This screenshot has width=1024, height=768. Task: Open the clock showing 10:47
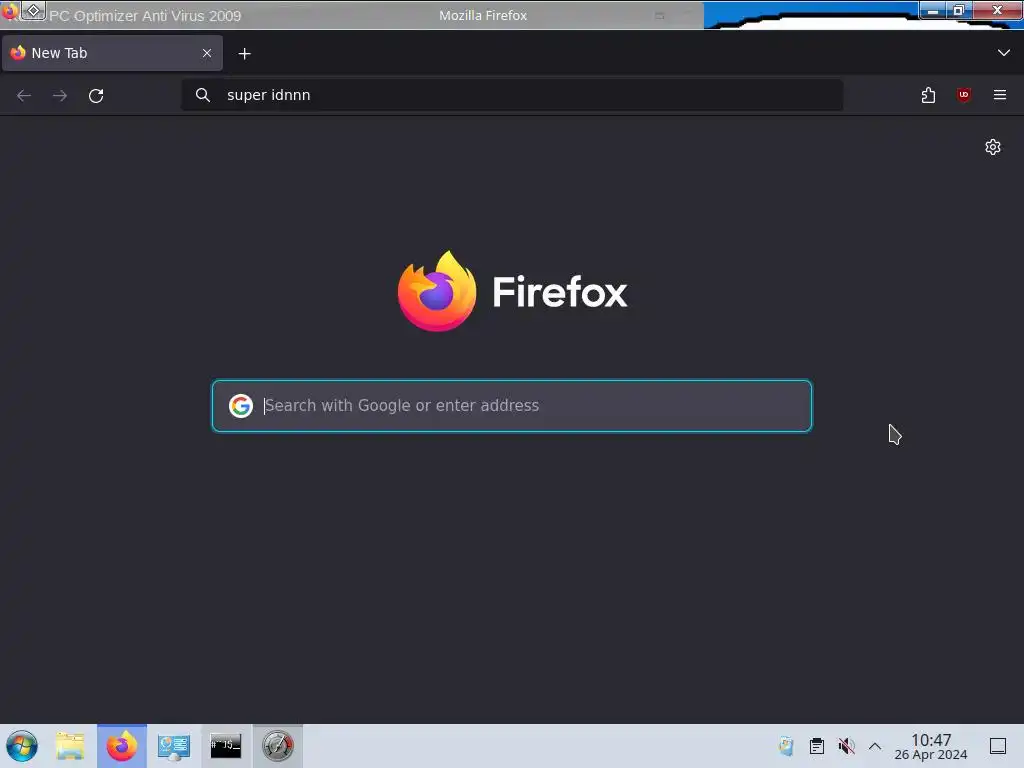tap(931, 746)
